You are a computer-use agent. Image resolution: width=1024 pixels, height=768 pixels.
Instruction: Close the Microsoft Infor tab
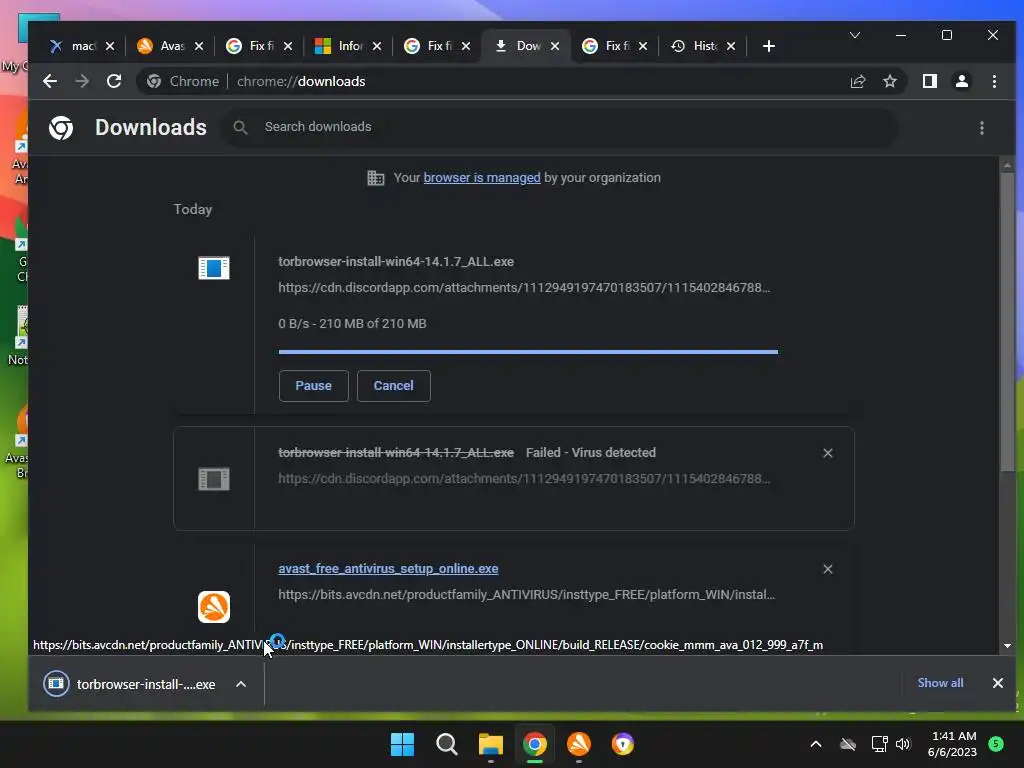[376, 46]
